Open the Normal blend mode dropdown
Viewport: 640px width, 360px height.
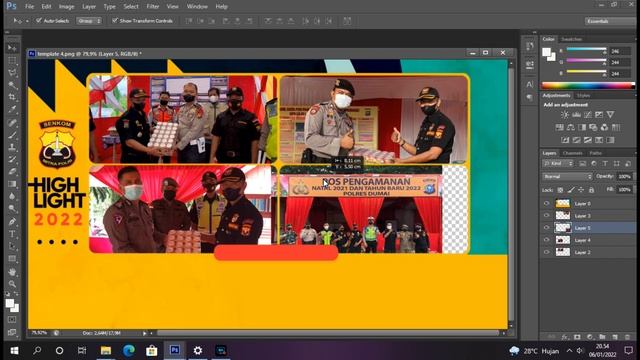567,177
